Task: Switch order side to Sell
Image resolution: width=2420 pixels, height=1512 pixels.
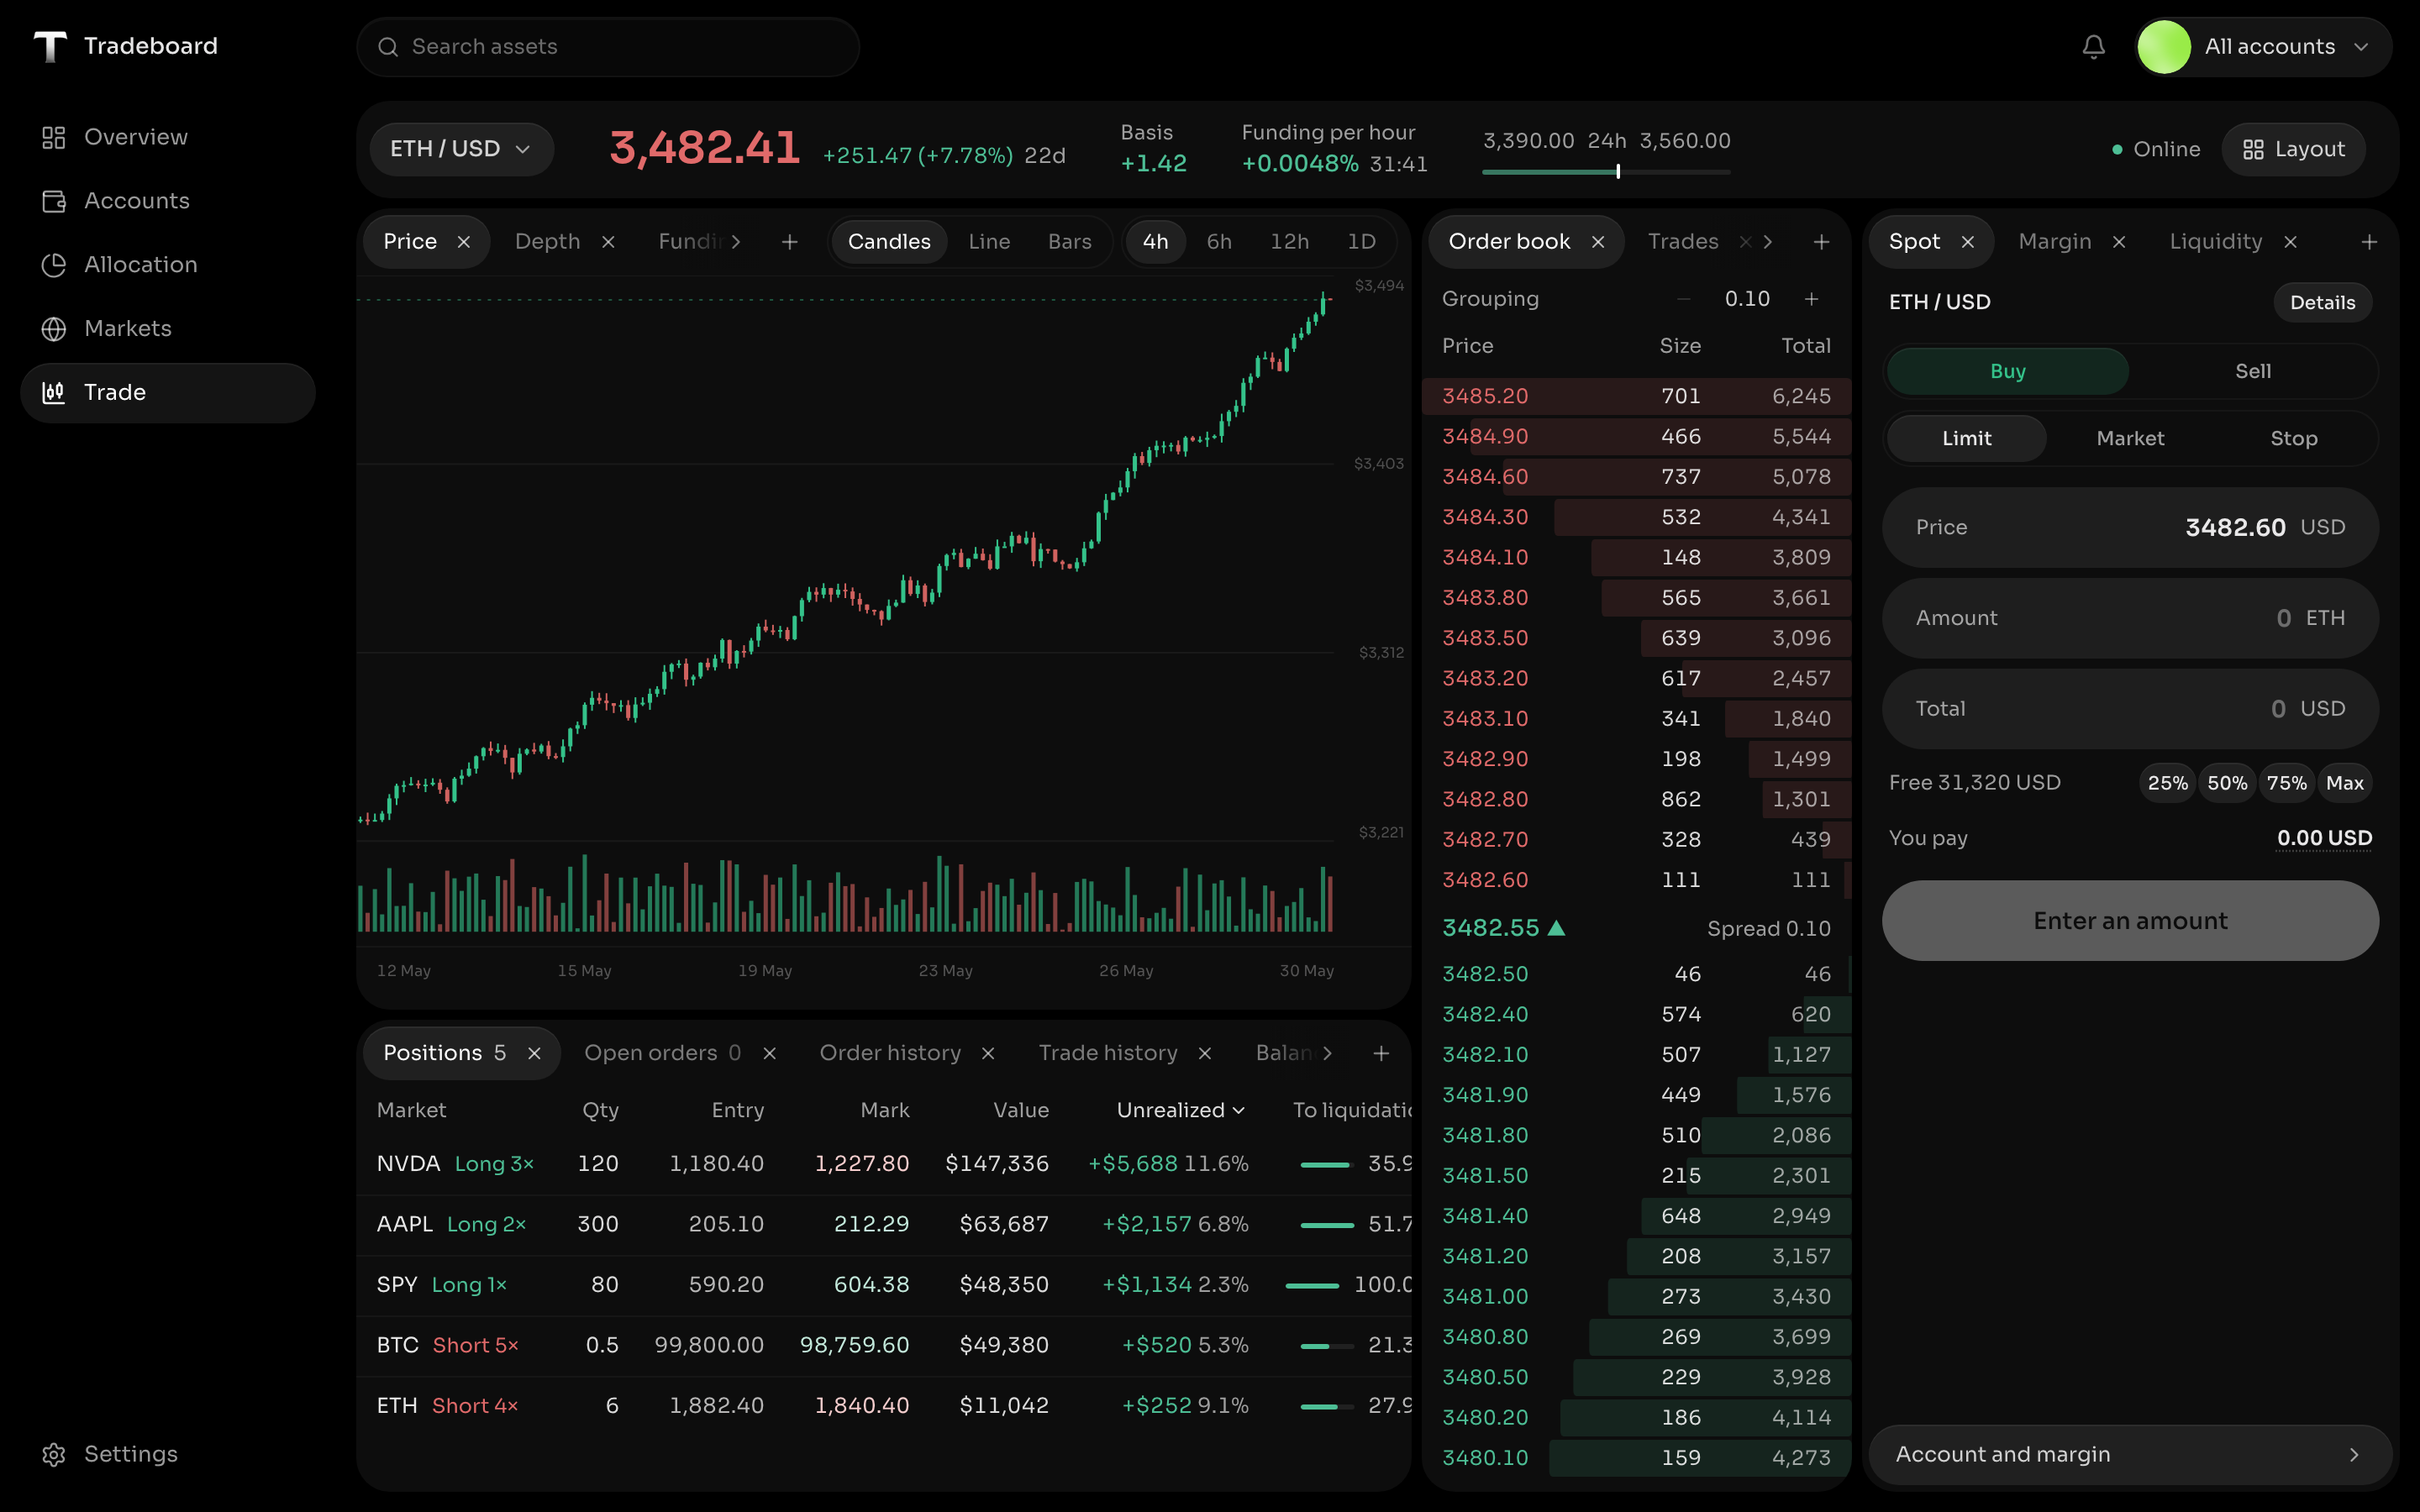Action: tap(2253, 371)
